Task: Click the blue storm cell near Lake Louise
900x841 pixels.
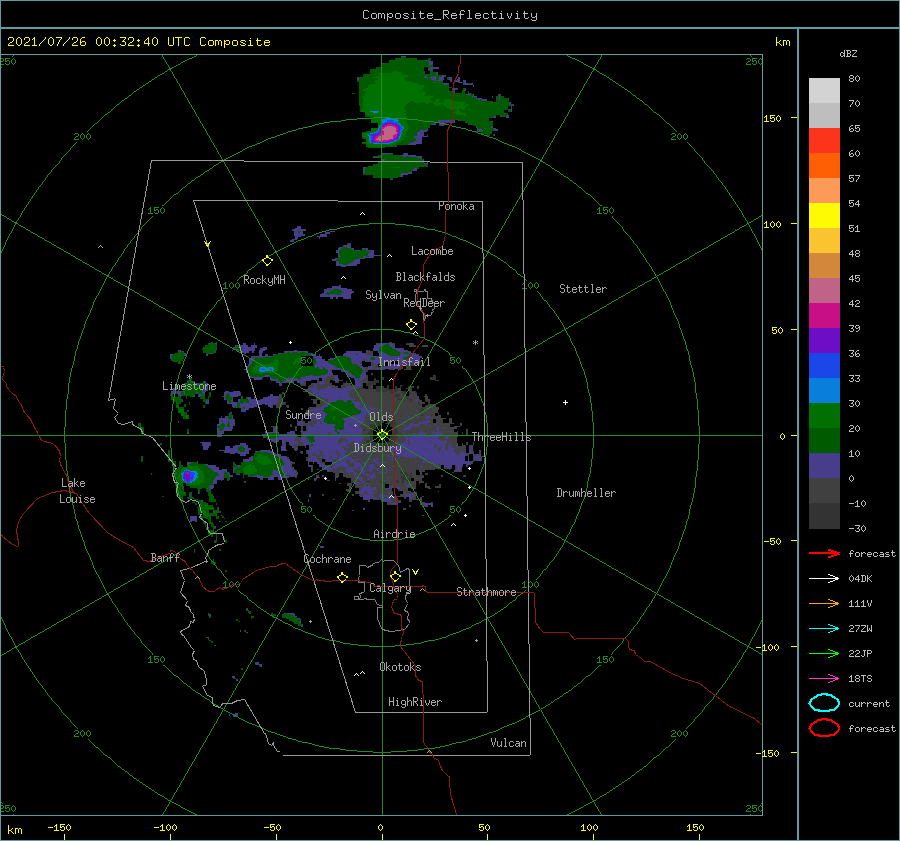Action: click(189, 476)
